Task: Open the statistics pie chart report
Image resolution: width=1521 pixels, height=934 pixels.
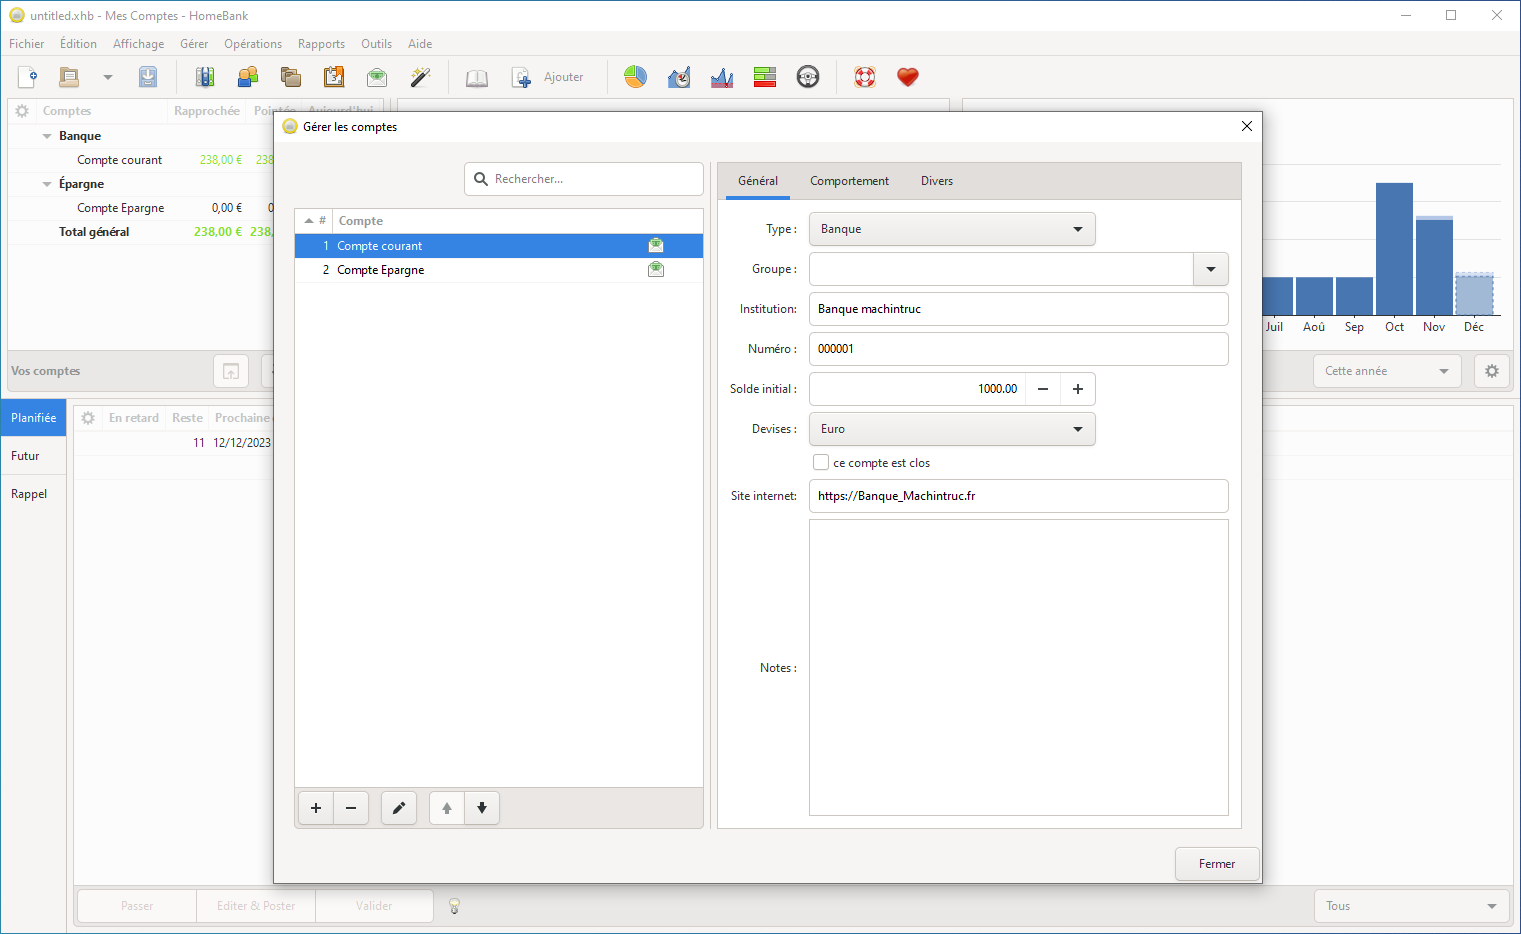Action: pos(635,77)
